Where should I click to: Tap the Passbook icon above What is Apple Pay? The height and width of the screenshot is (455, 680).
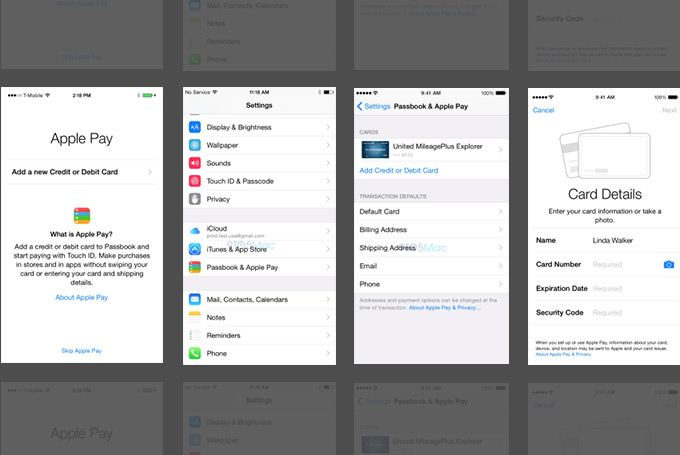point(82,216)
